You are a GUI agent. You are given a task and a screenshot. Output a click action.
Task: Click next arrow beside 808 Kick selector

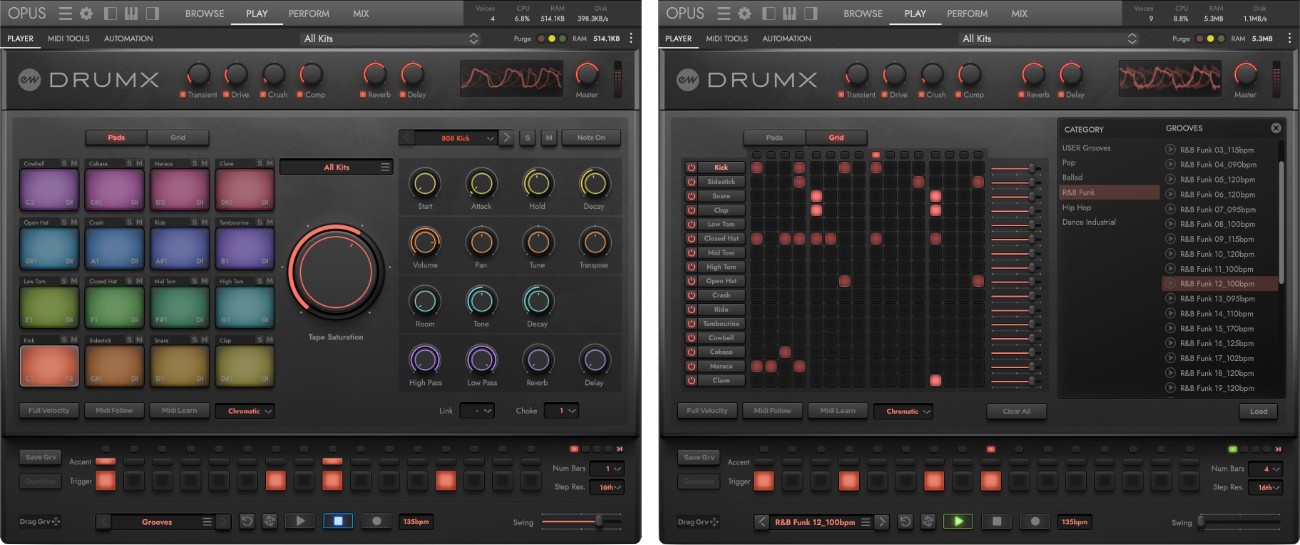tap(507, 138)
